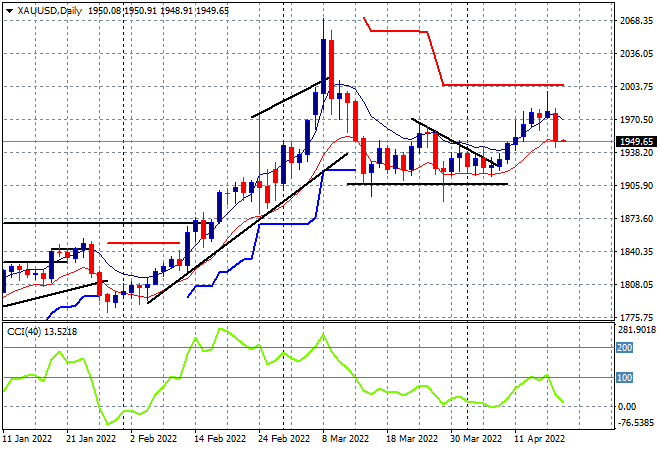The height and width of the screenshot is (450, 660).
Task: Click the triangle arrow beside XAUUSD,Daily
Action: (9, 11)
